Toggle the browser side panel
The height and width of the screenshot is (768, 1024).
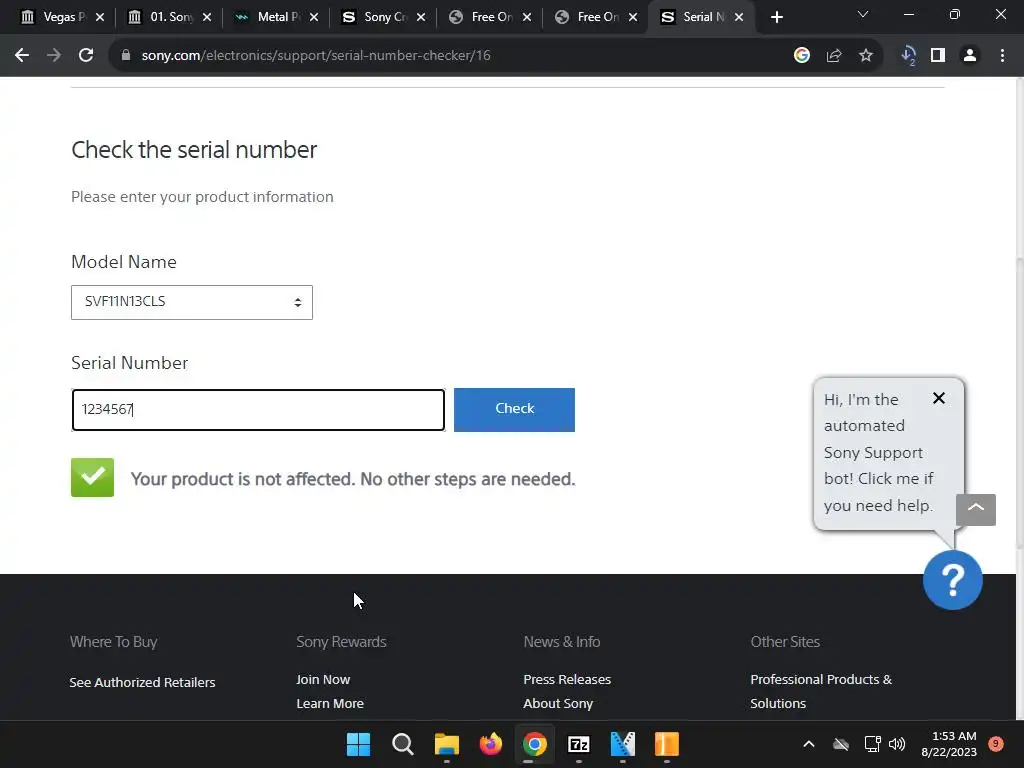tap(938, 56)
